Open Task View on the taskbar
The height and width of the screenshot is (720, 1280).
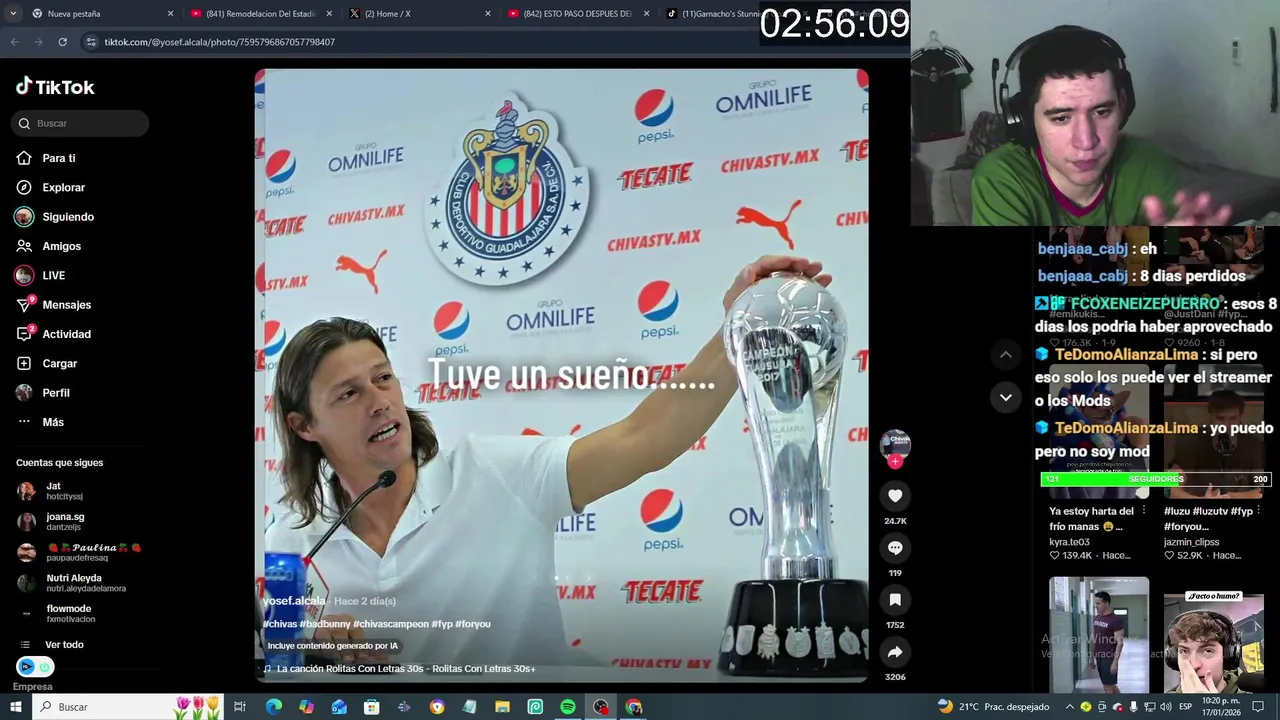(x=240, y=707)
